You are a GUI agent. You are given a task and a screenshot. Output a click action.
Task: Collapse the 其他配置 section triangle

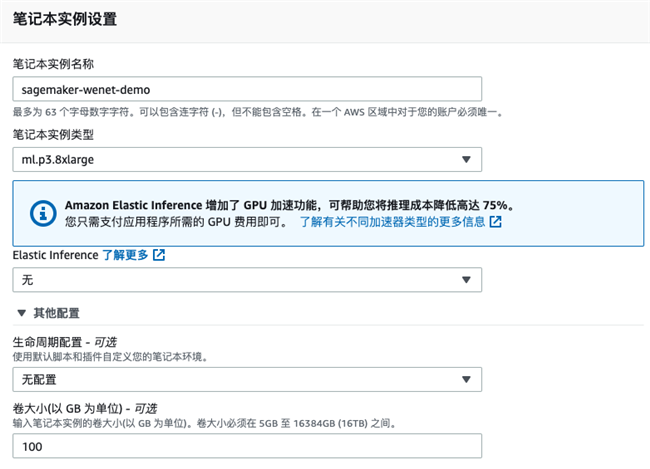point(22,313)
